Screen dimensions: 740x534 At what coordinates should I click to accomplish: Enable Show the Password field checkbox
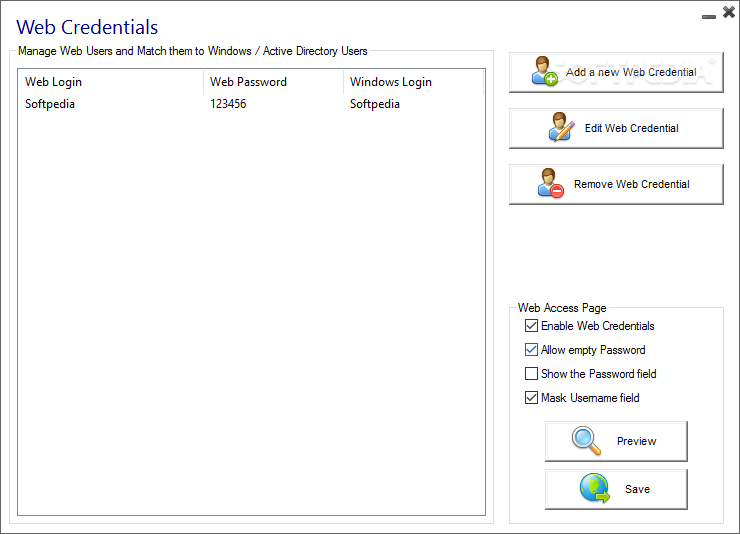pos(531,374)
